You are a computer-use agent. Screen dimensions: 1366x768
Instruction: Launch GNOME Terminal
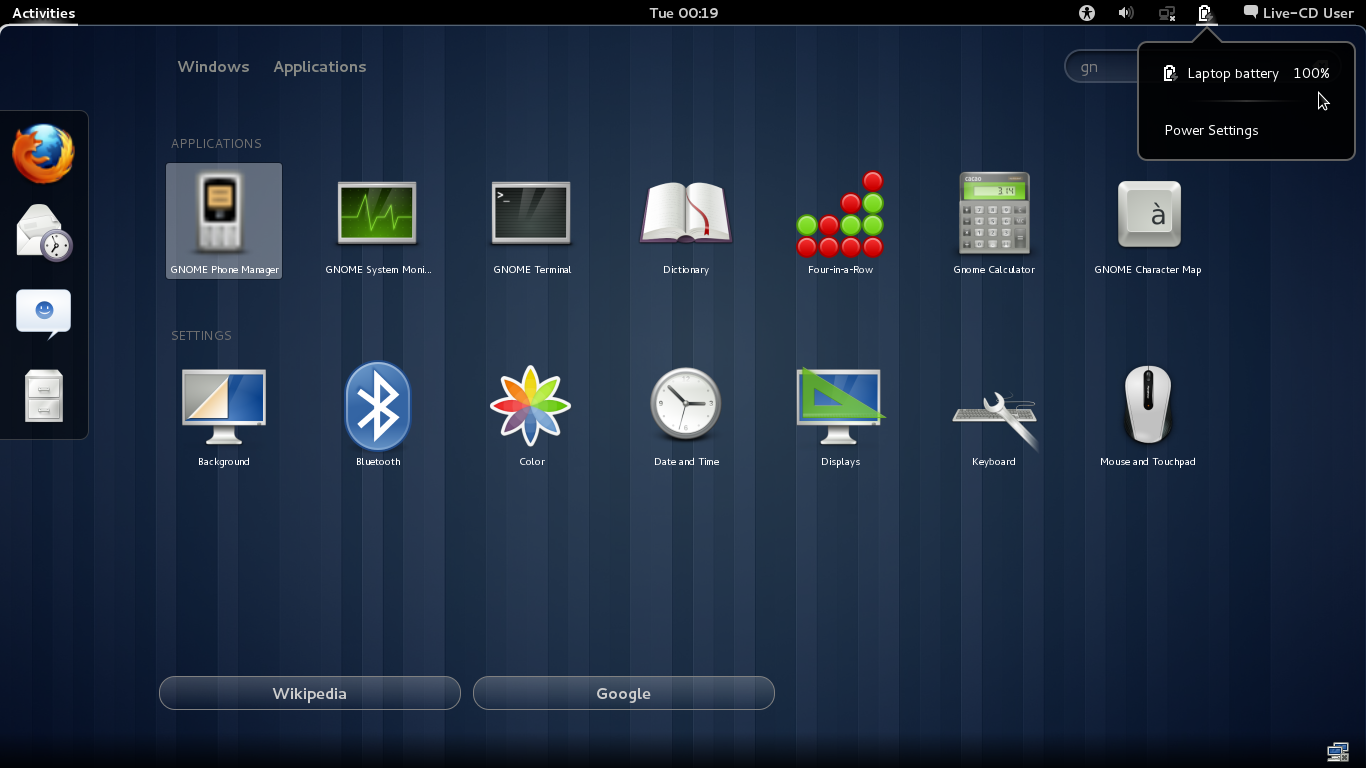[531, 221]
